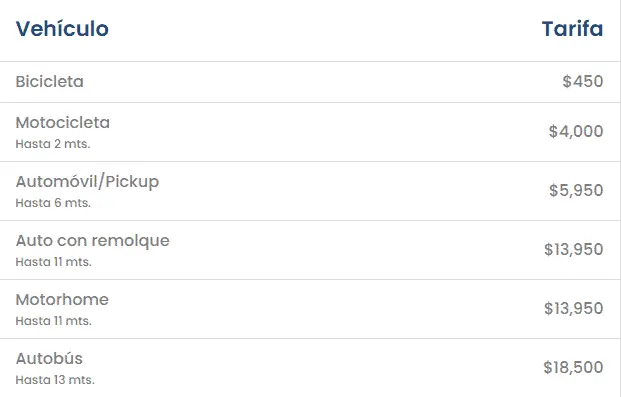This screenshot has height=397, width=621.
Task: Click the Tarifa column header
Action: pos(572,29)
